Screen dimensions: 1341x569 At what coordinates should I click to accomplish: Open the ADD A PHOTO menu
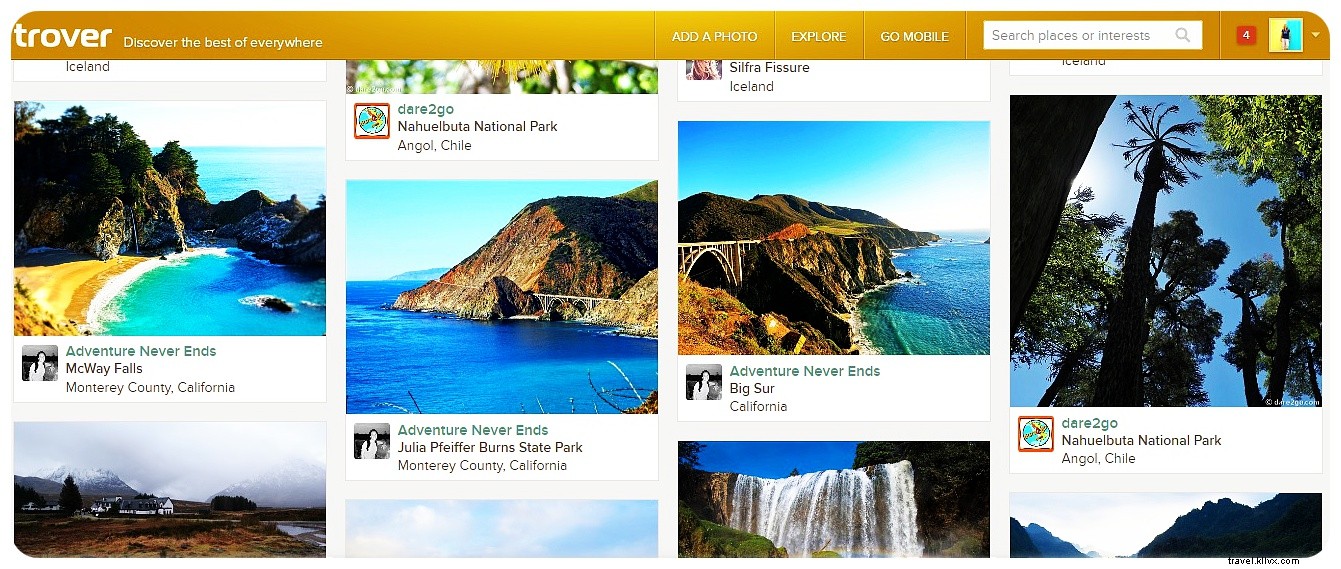(x=714, y=36)
